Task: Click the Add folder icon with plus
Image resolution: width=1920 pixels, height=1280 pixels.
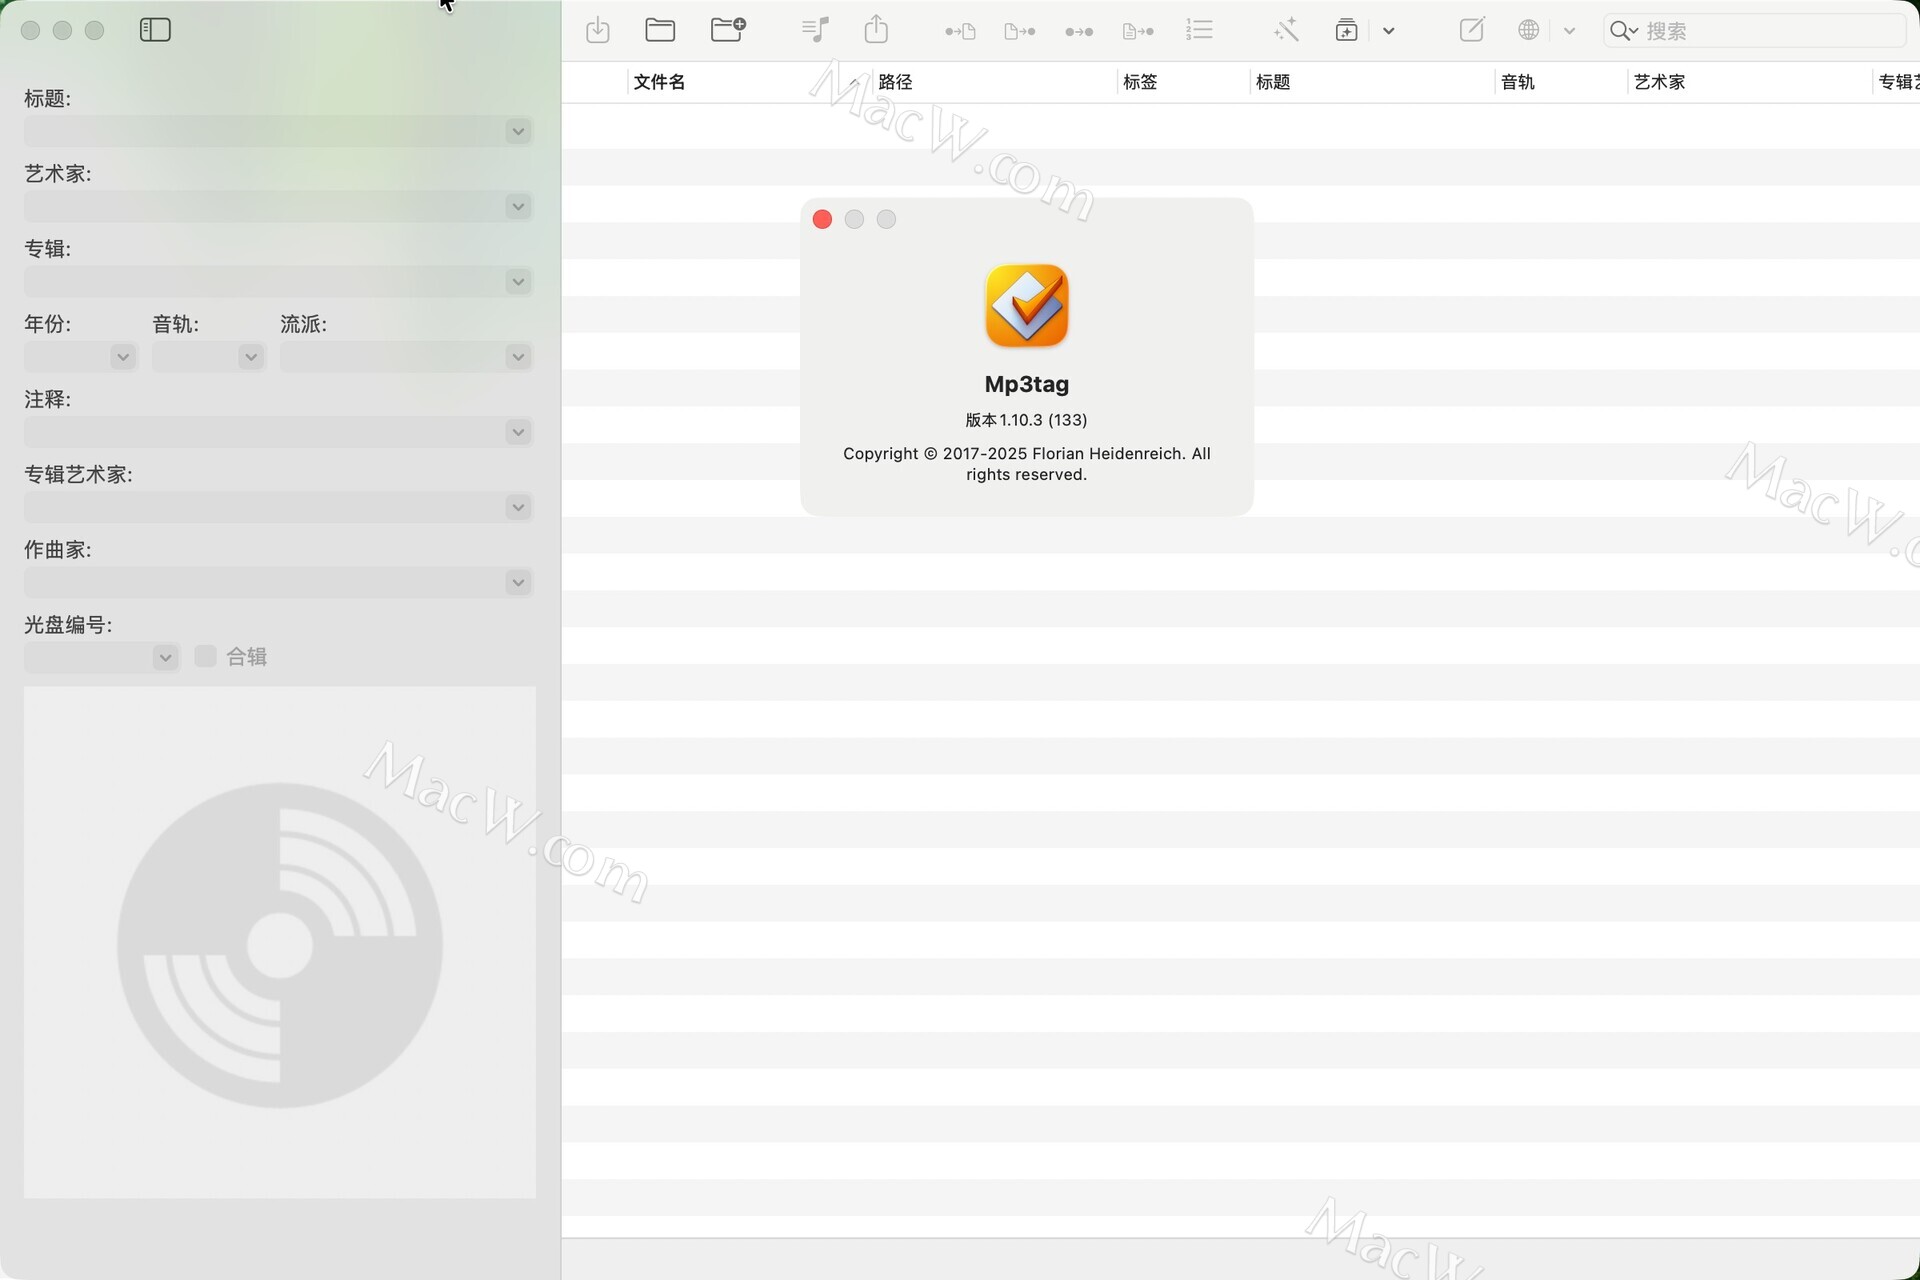Action: click(728, 30)
